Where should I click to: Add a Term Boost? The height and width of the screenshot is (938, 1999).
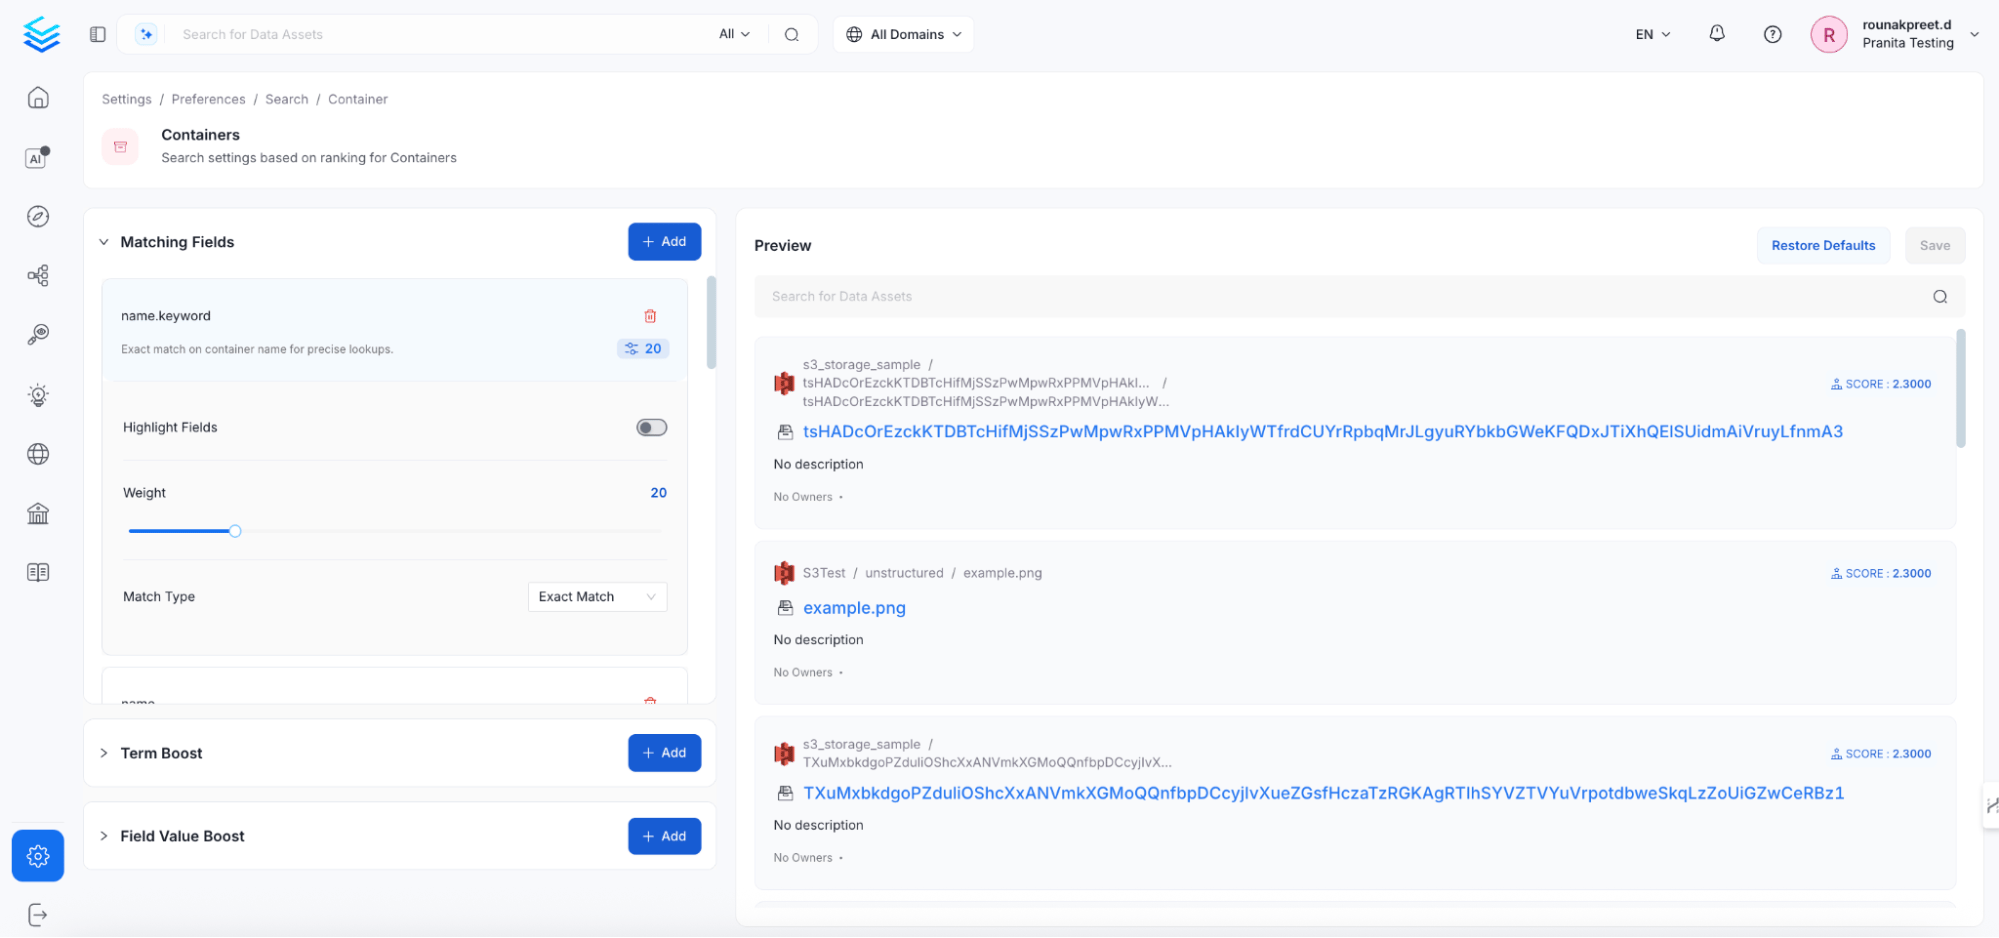[664, 753]
